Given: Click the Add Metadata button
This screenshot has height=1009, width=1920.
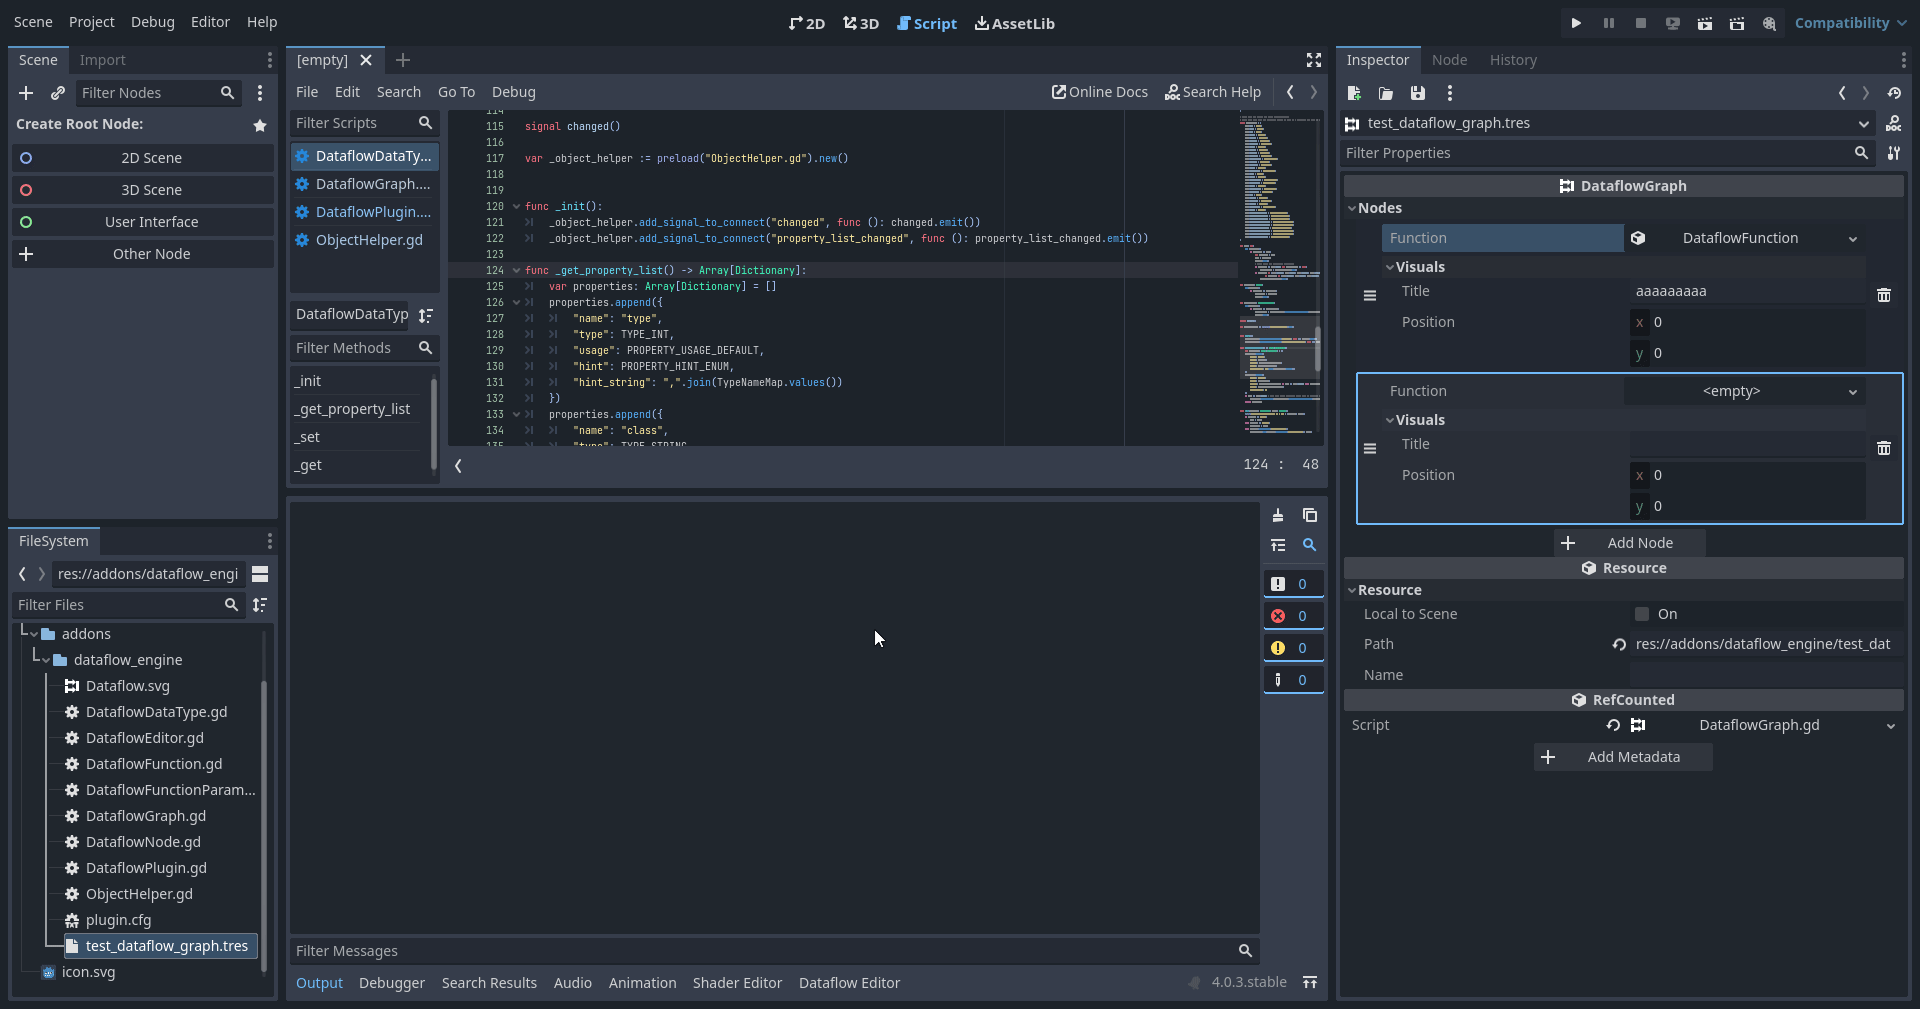Looking at the screenshot, I should (x=1622, y=757).
